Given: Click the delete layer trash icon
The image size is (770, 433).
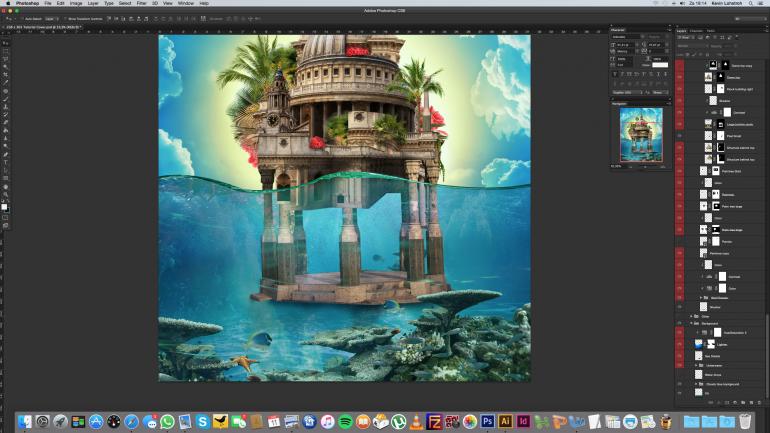Looking at the screenshot, I should pos(759,403).
